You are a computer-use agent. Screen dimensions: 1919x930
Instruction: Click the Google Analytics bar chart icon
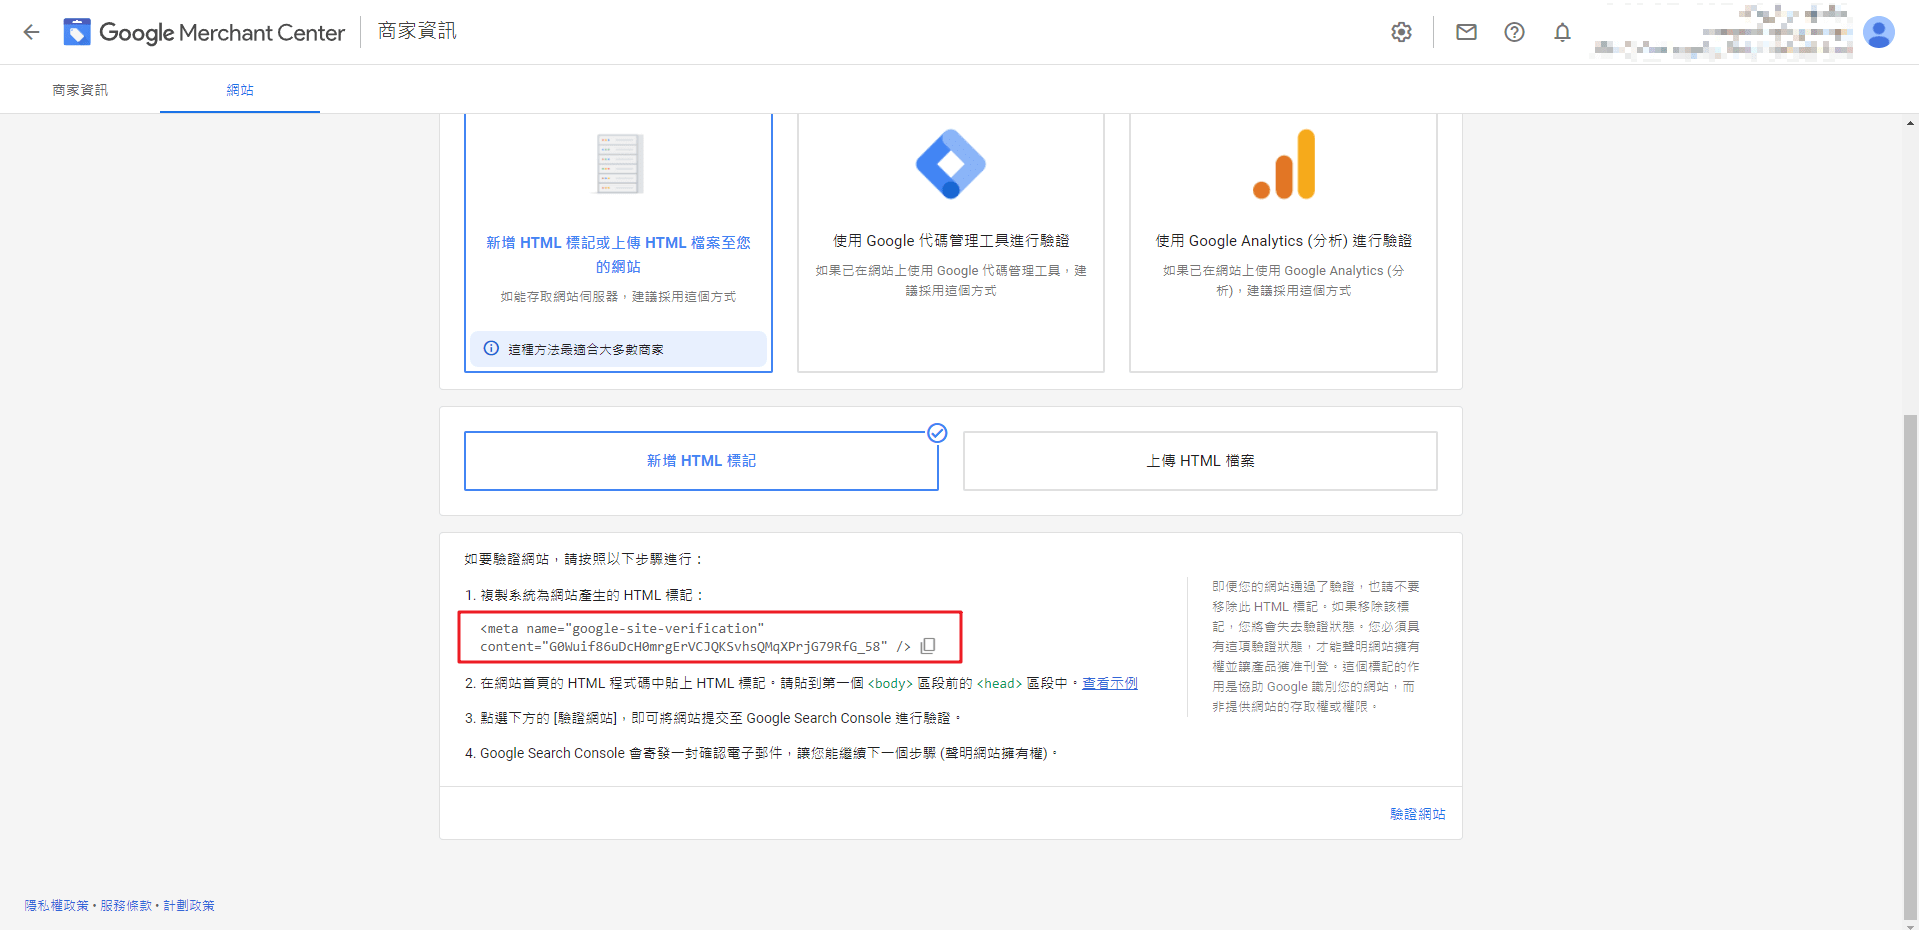click(x=1284, y=164)
